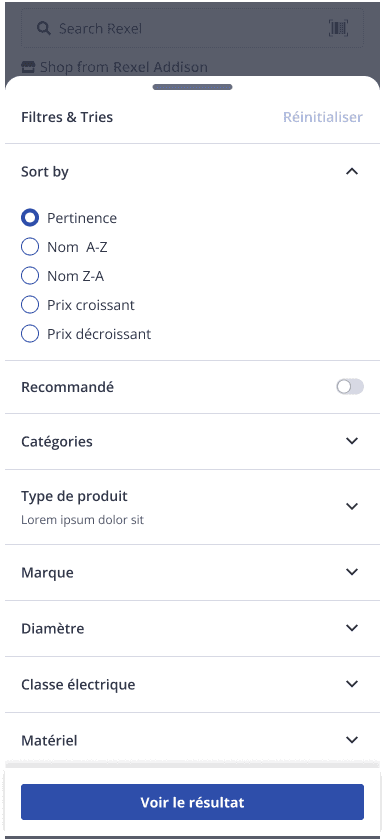The image size is (385, 839).
Task: Toggle the Recommandé switch on
Action: (350, 387)
